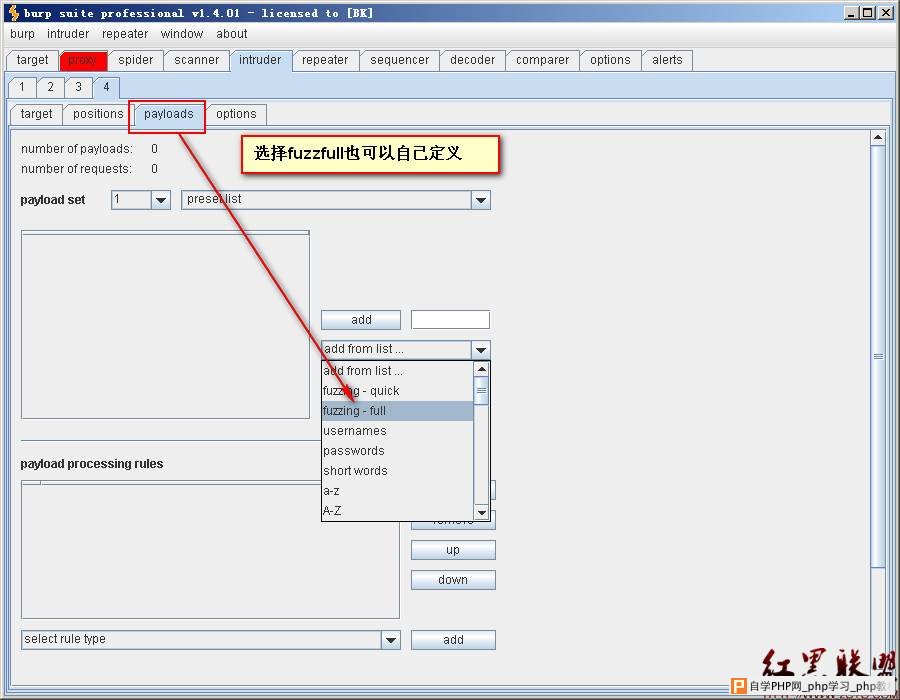Click the Burp Suite title bar icon
This screenshot has height=700, width=900.
click(13, 13)
